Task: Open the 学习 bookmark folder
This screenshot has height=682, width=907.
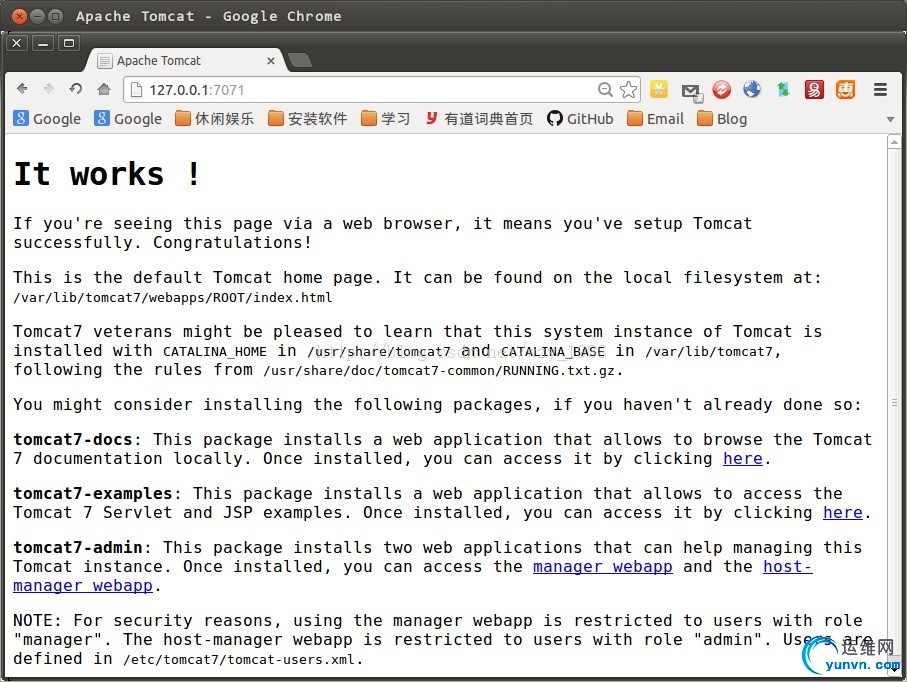Action: [x=386, y=119]
